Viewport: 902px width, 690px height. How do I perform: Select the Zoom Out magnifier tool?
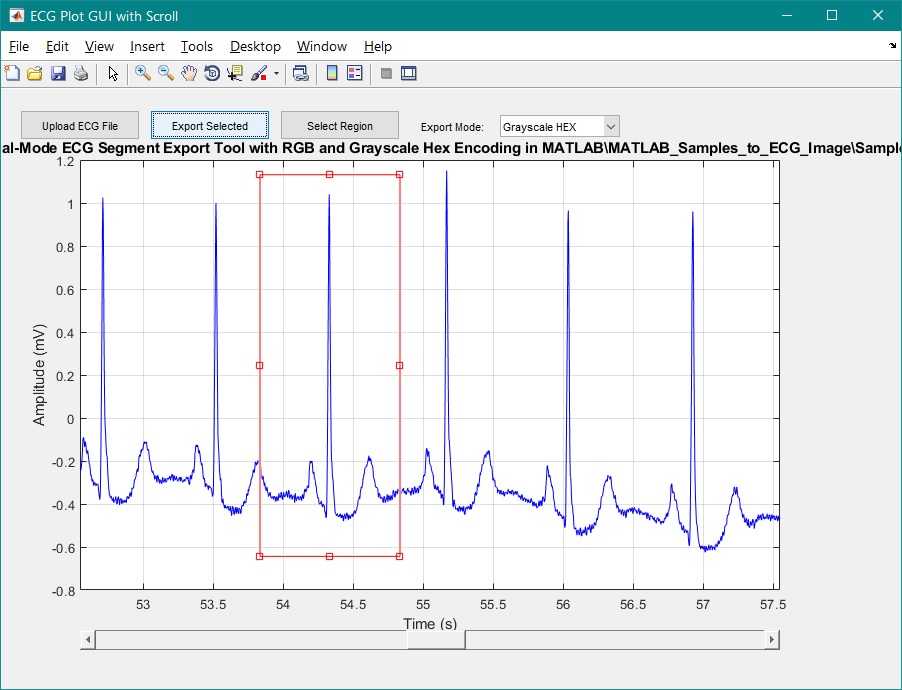pyautogui.click(x=166, y=73)
